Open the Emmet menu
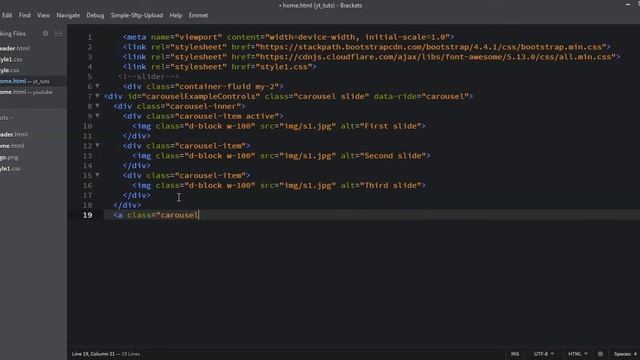This screenshot has width=640, height=360. [198, 15]
